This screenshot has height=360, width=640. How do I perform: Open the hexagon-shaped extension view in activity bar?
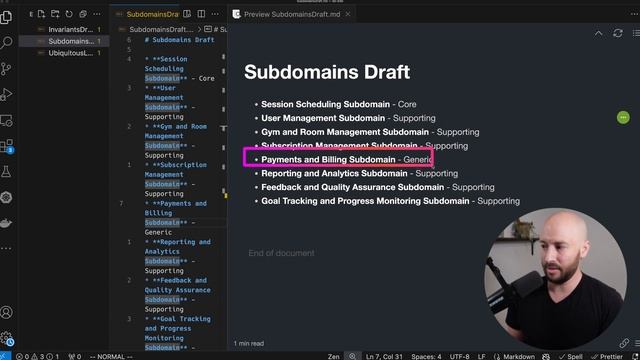[x=6, y=198]
